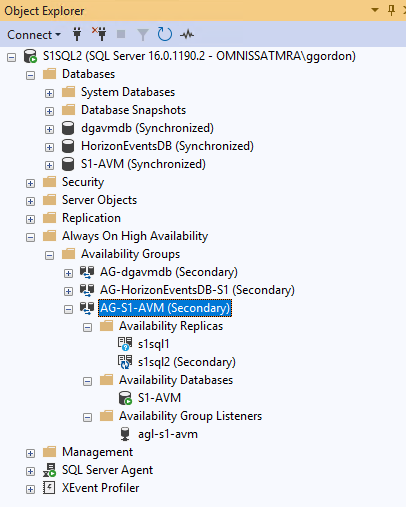406x507 pixels.
Task: Open the Object Explorer window options arrow
Action: (x=375, y=10)
